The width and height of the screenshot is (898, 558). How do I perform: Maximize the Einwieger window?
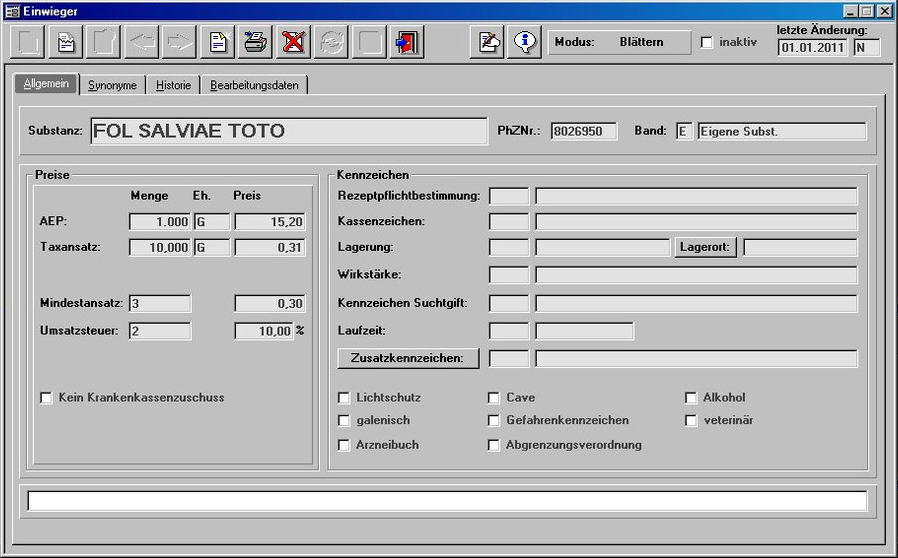867,11
